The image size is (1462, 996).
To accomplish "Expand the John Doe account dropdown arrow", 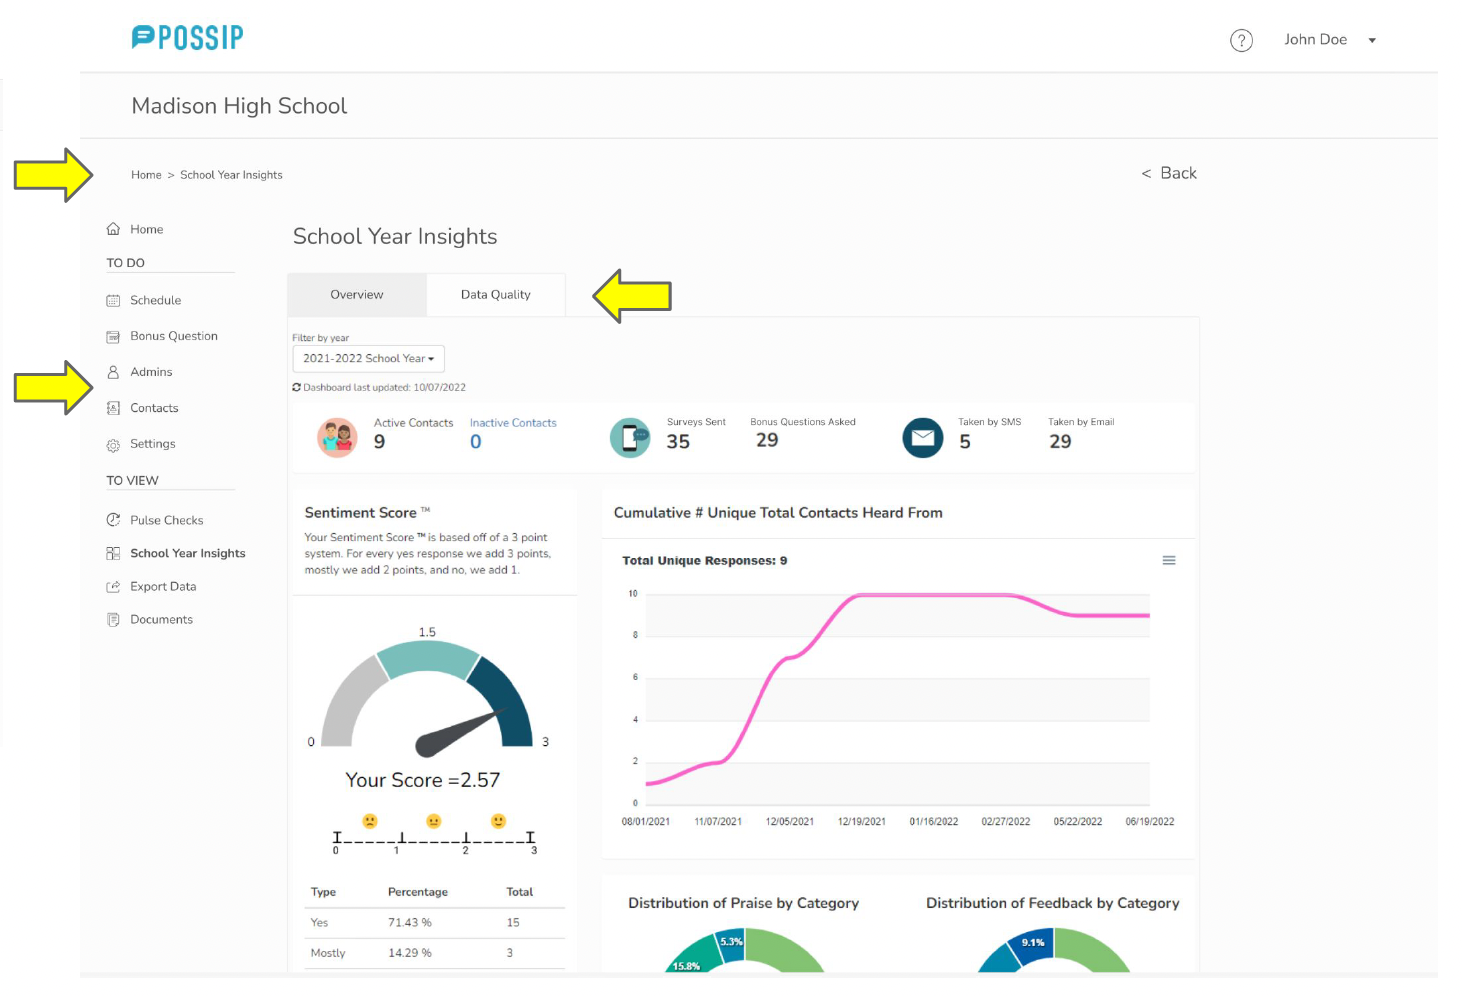I will pos(1372,41).
